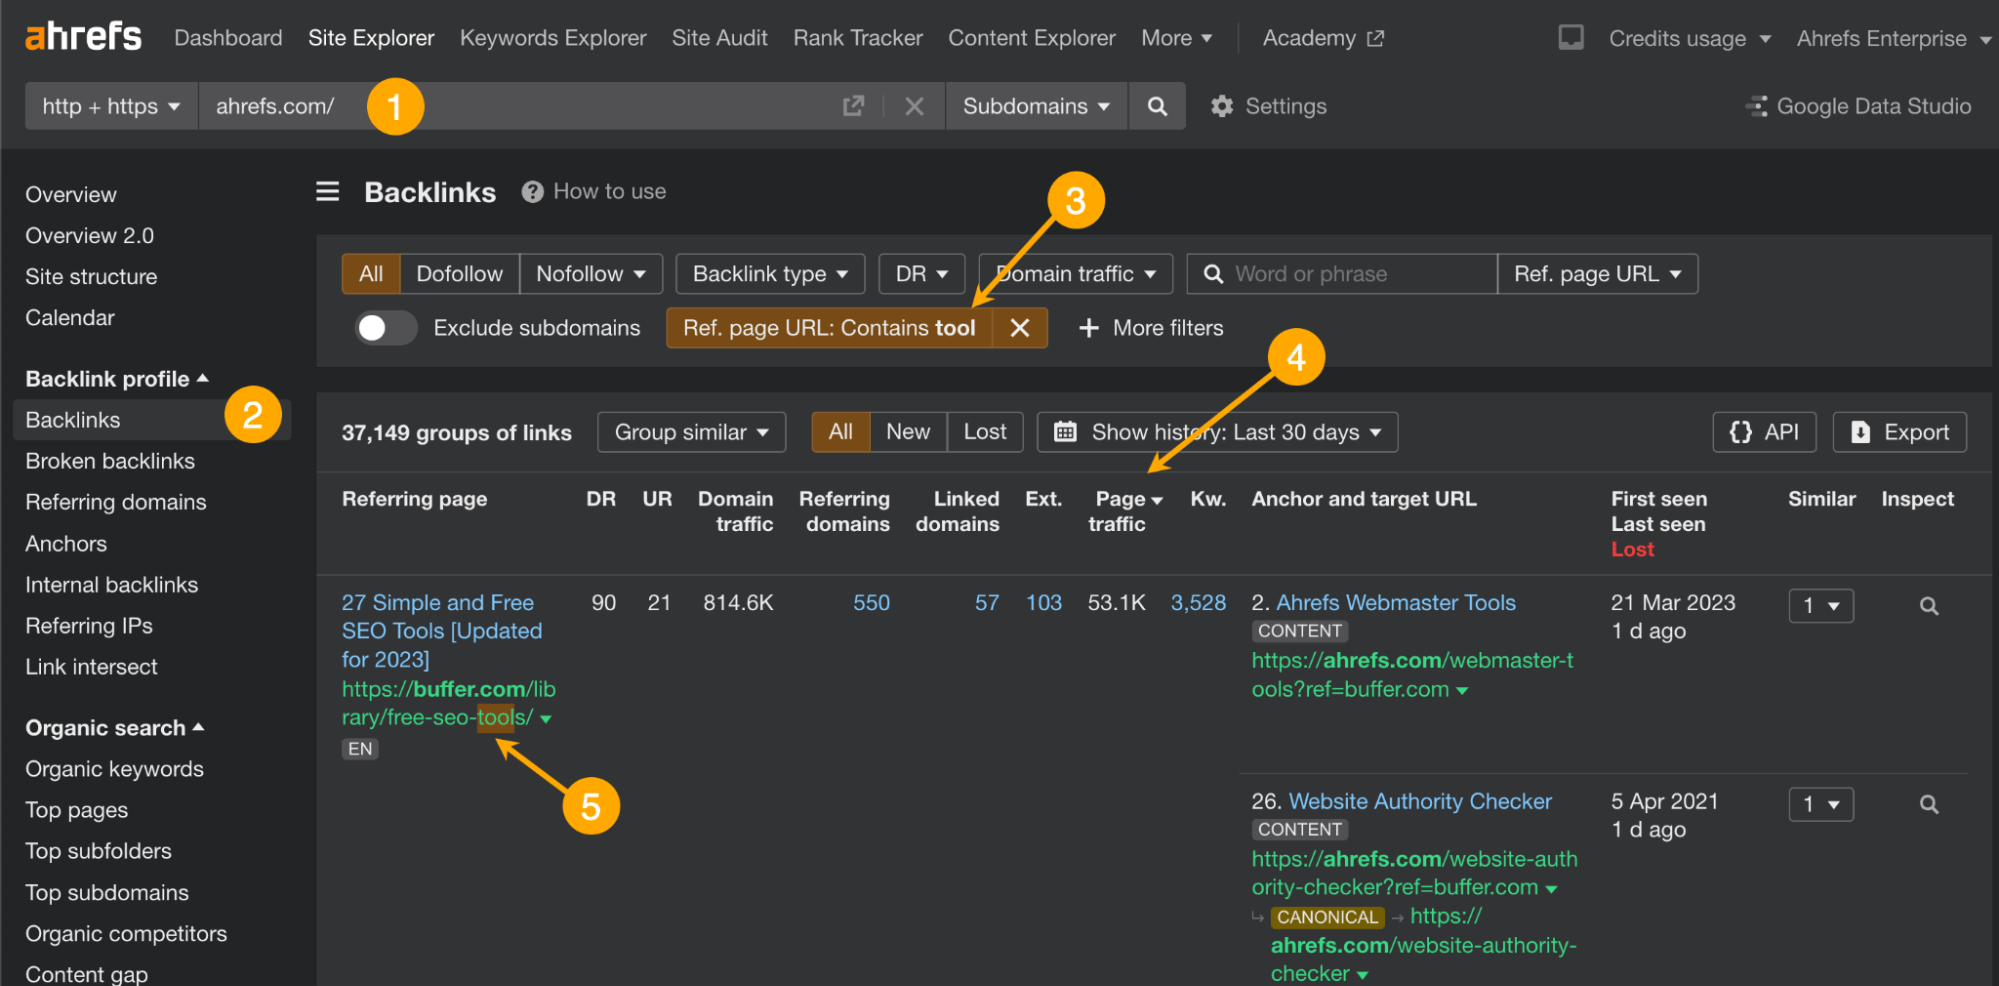Open the Settings gear icon
Image resolution: width=1999 pixels, height=986 pixels.
pos(1222,106)
